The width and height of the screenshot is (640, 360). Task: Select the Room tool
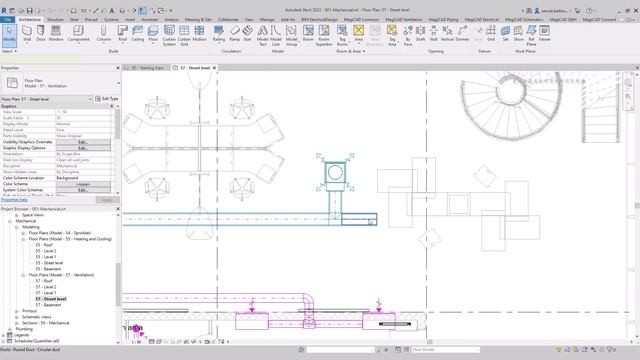click(x=308, y=33)
